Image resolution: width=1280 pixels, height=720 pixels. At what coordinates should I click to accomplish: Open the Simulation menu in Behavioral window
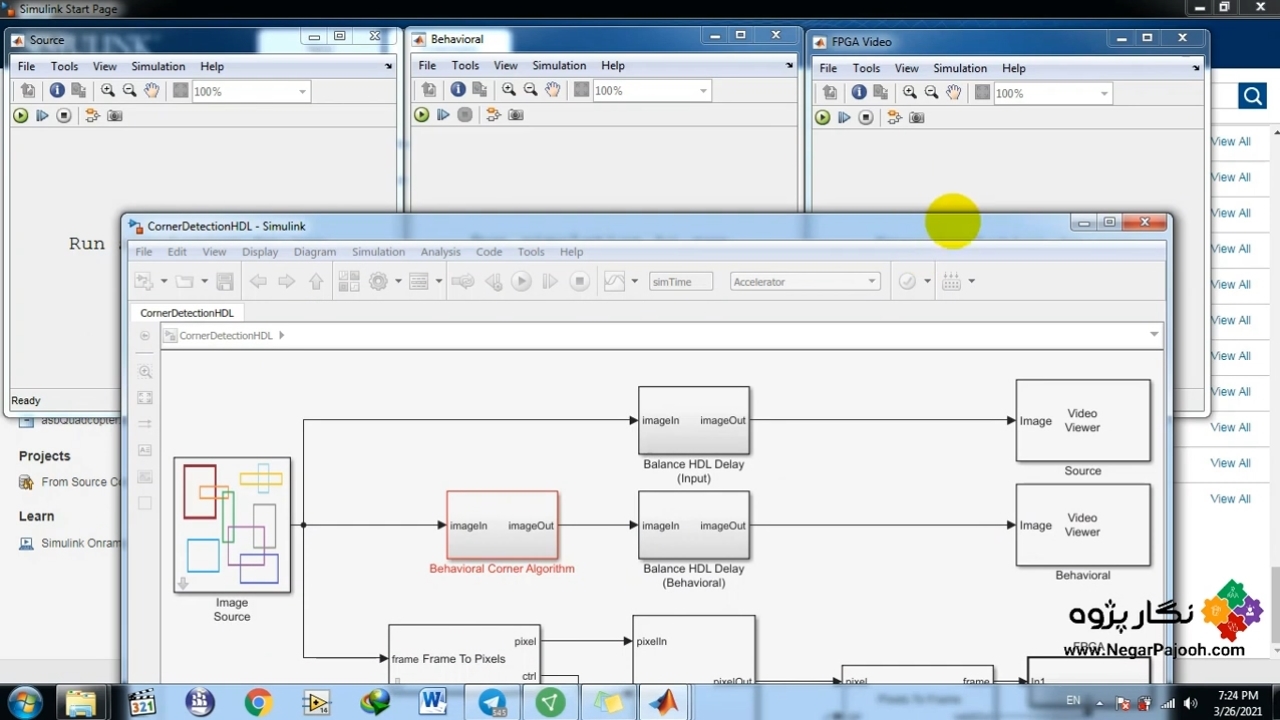(559, 66)
